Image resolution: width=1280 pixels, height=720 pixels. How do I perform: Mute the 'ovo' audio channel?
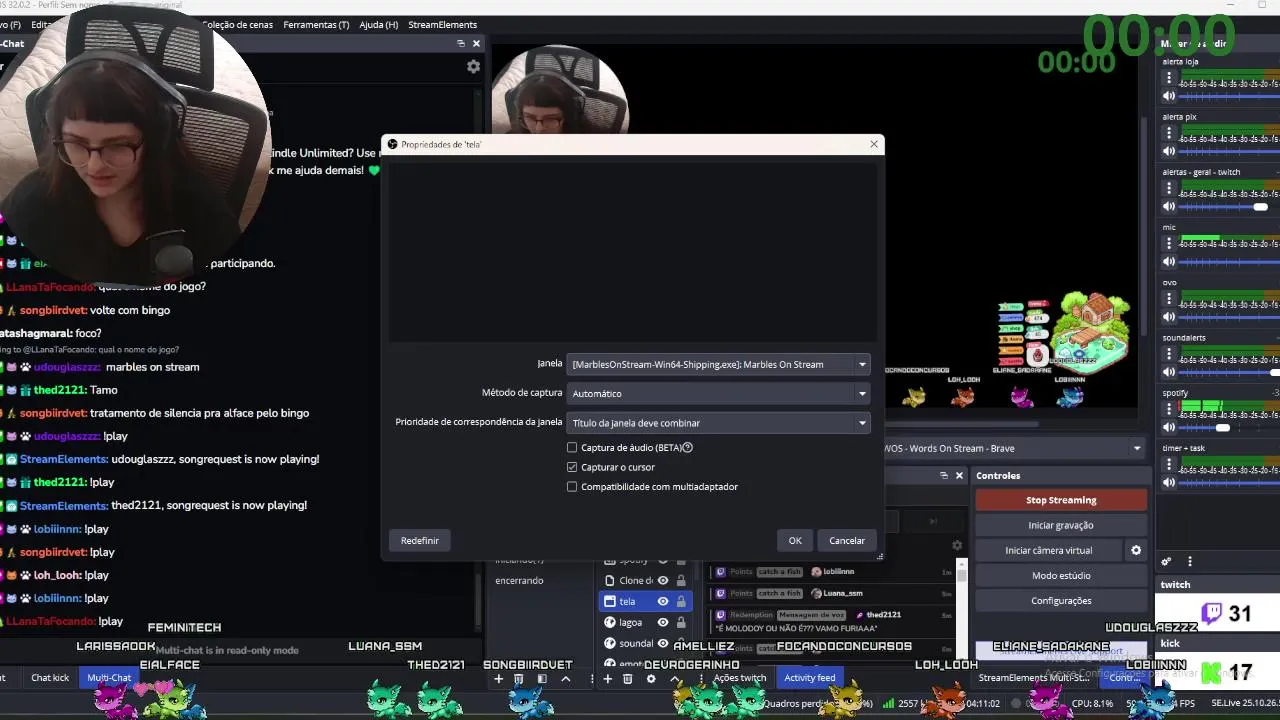click(1169, 317)
